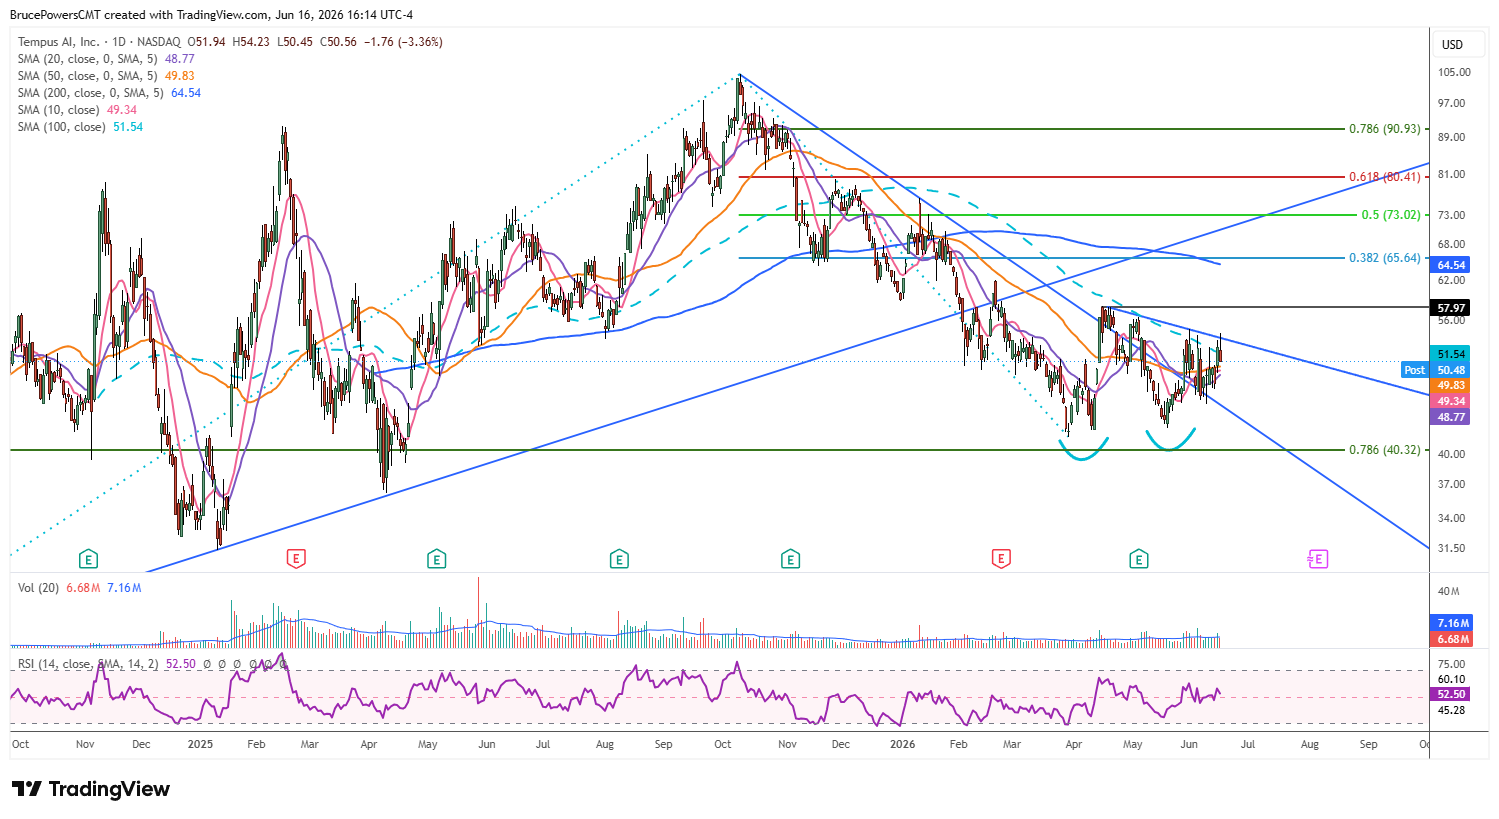Viewport: 1499px width, 819px height.
Task: Select the SMA 20 legend entry
Action: tap(106, 59)
